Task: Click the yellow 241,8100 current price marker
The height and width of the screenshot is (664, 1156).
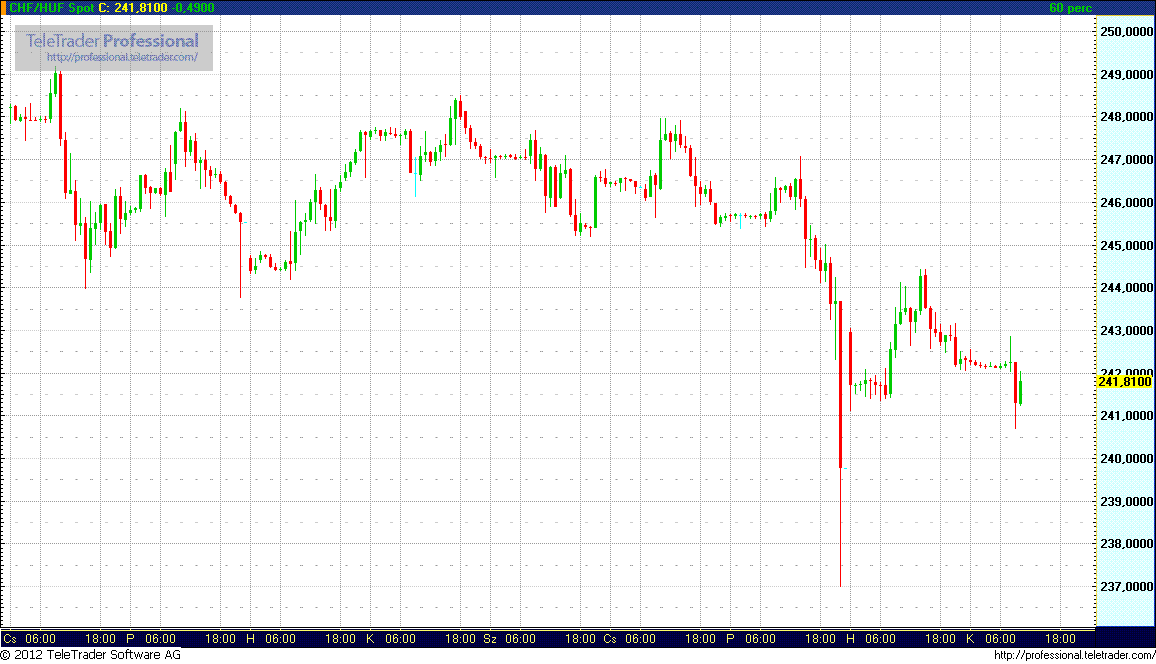Action: point(1125,381)
